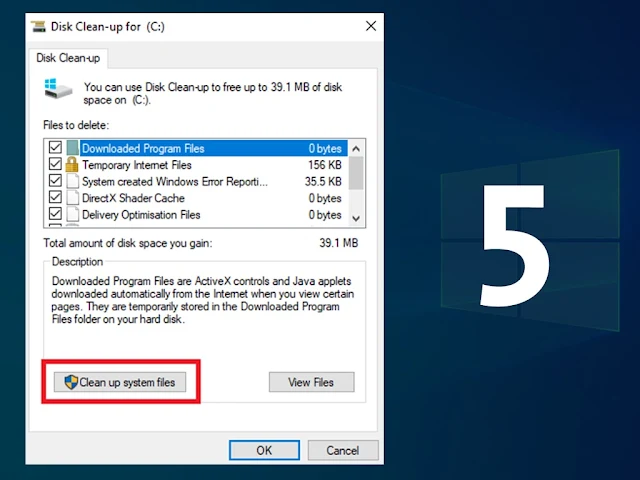The width and height of the screenshot is (640, 480).
Task: Click the file list scroll up arrow
Action: click(x=356, y=149)
